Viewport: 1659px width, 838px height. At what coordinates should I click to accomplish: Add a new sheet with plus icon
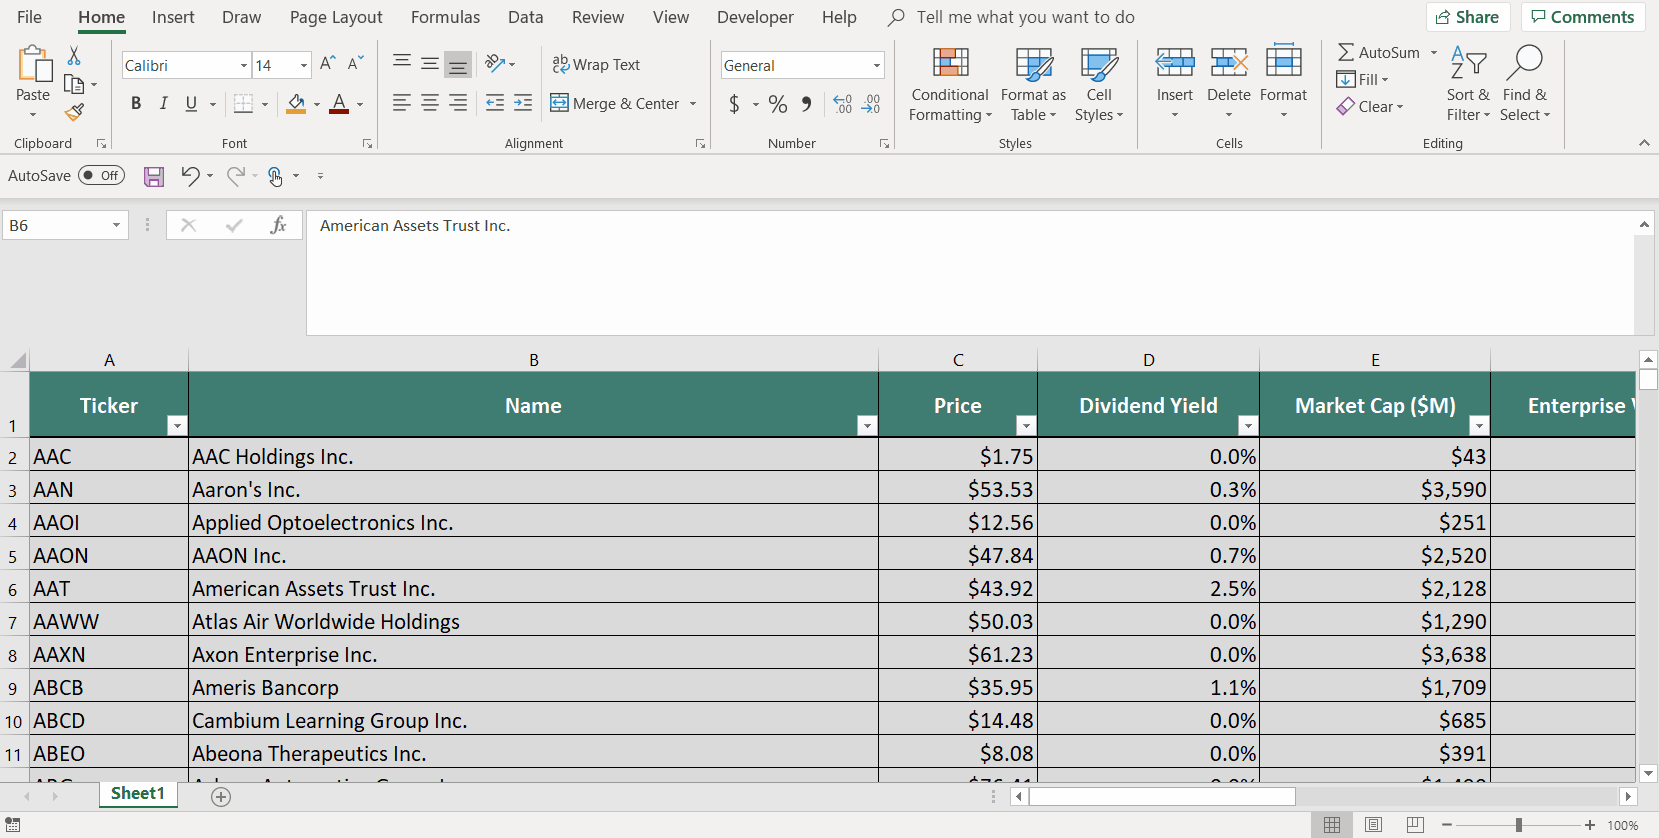coord(221,796)
